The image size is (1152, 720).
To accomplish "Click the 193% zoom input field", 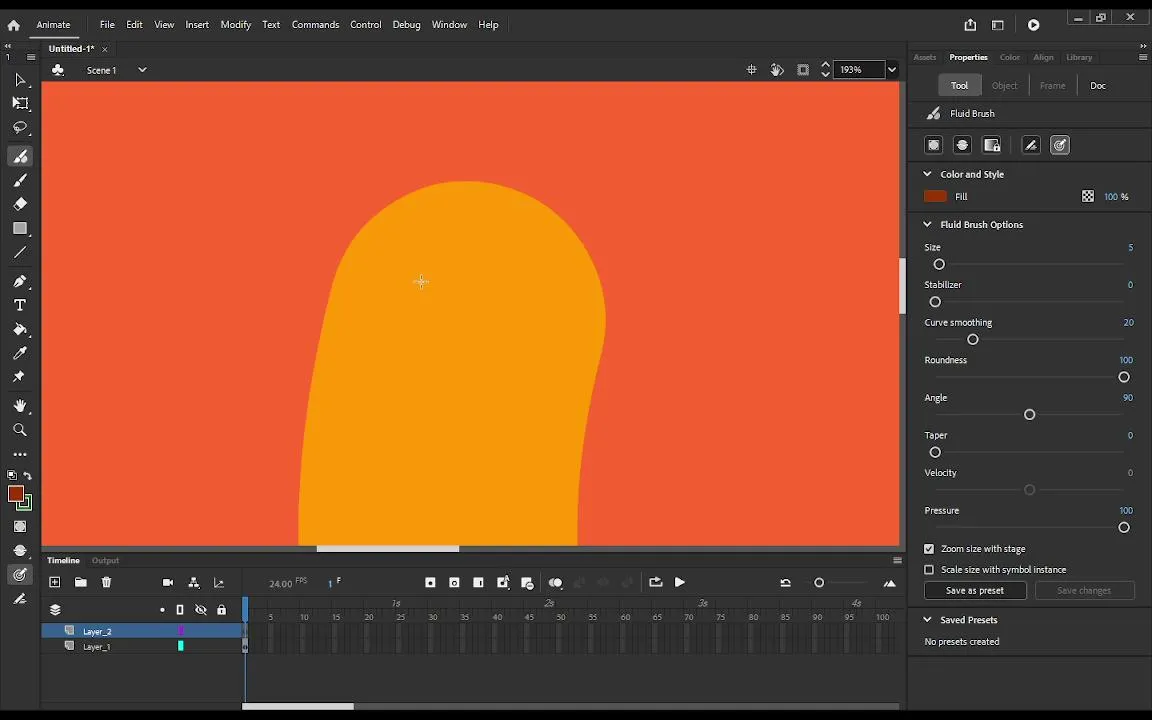I will [x=860, y=70].
